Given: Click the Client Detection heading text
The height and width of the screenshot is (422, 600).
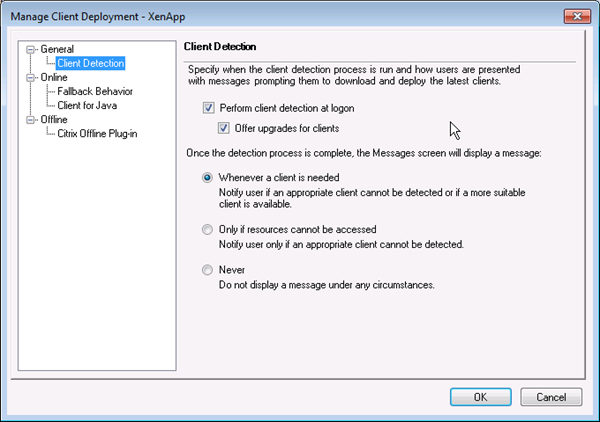Looking at the screenshot, I should tap(220, 47).
